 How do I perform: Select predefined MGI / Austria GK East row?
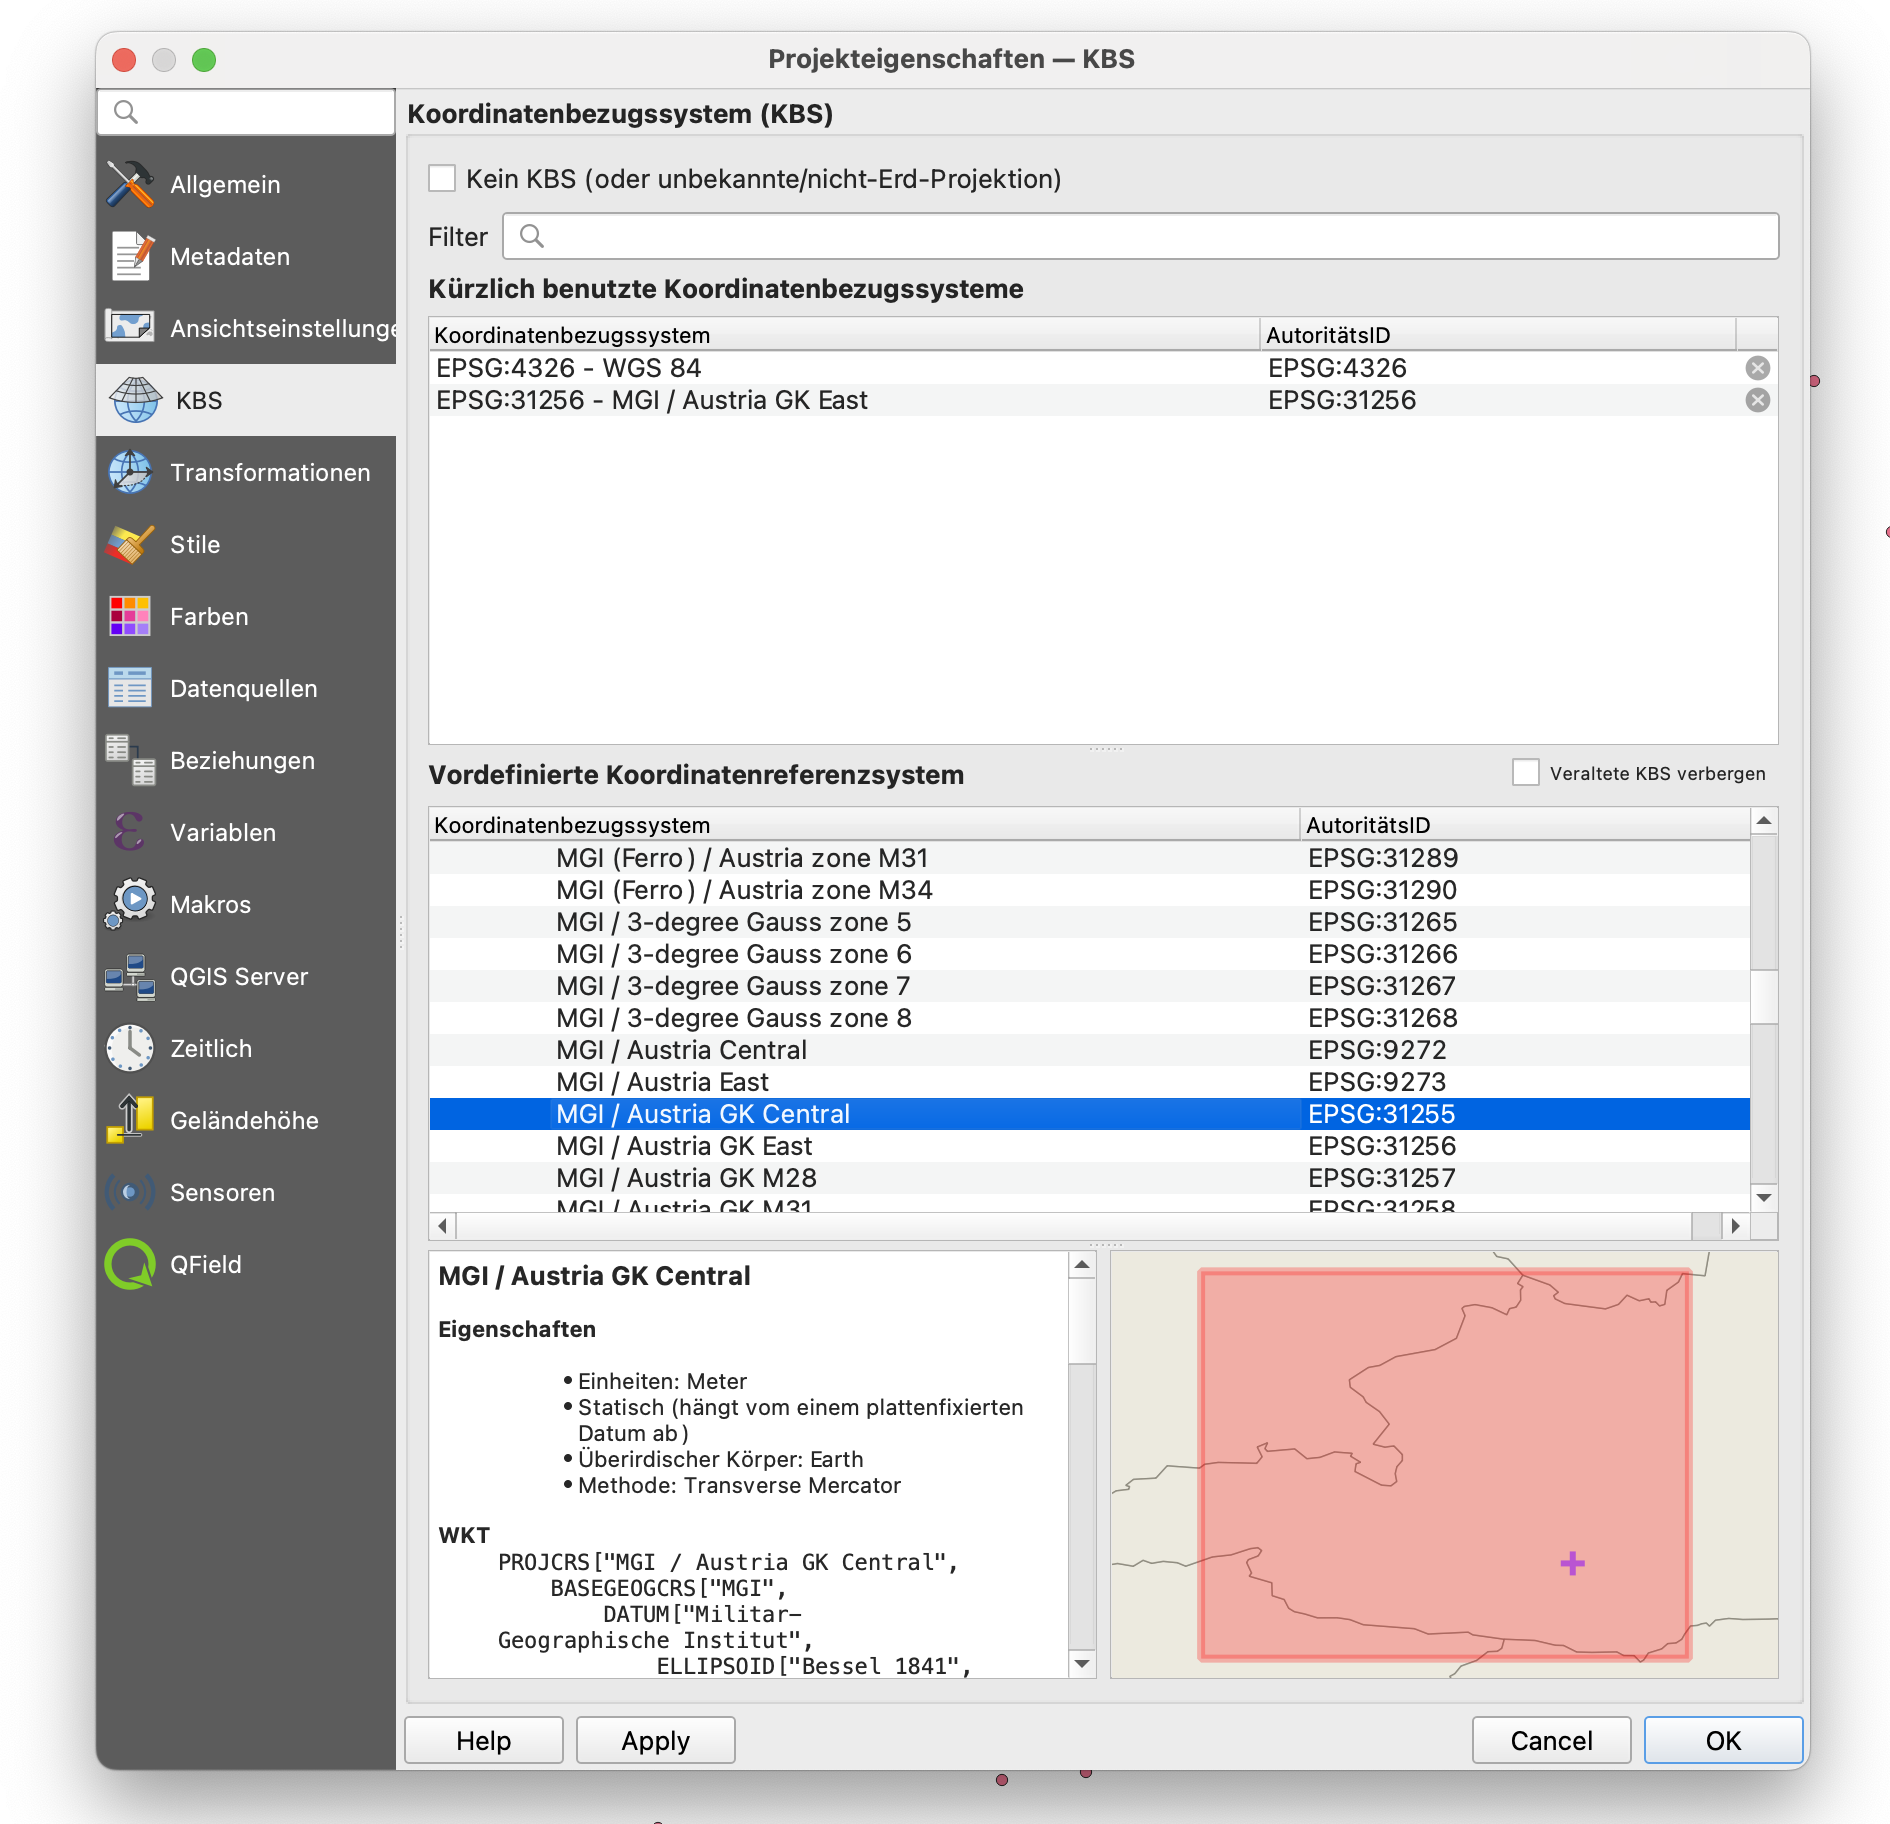pyautogui.click(x=1089, y=1146)
